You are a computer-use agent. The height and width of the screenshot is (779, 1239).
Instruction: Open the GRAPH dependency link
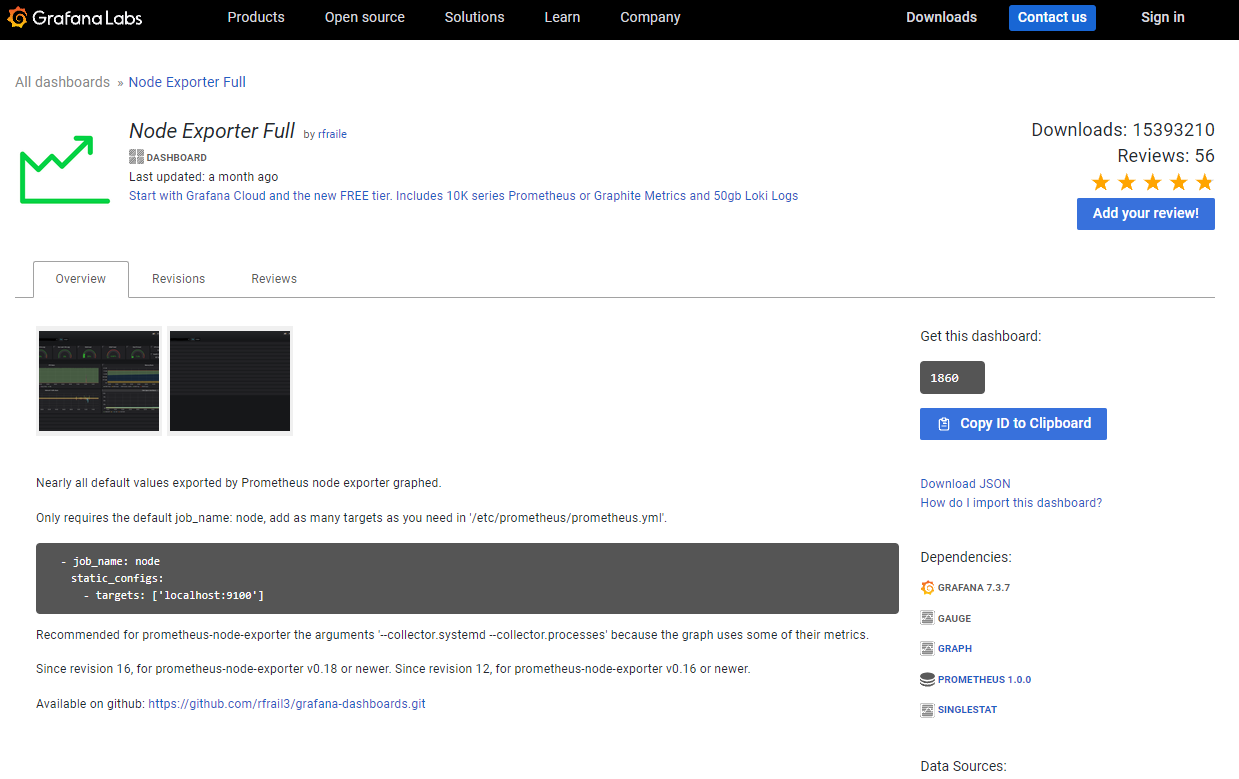pos(954,649)
